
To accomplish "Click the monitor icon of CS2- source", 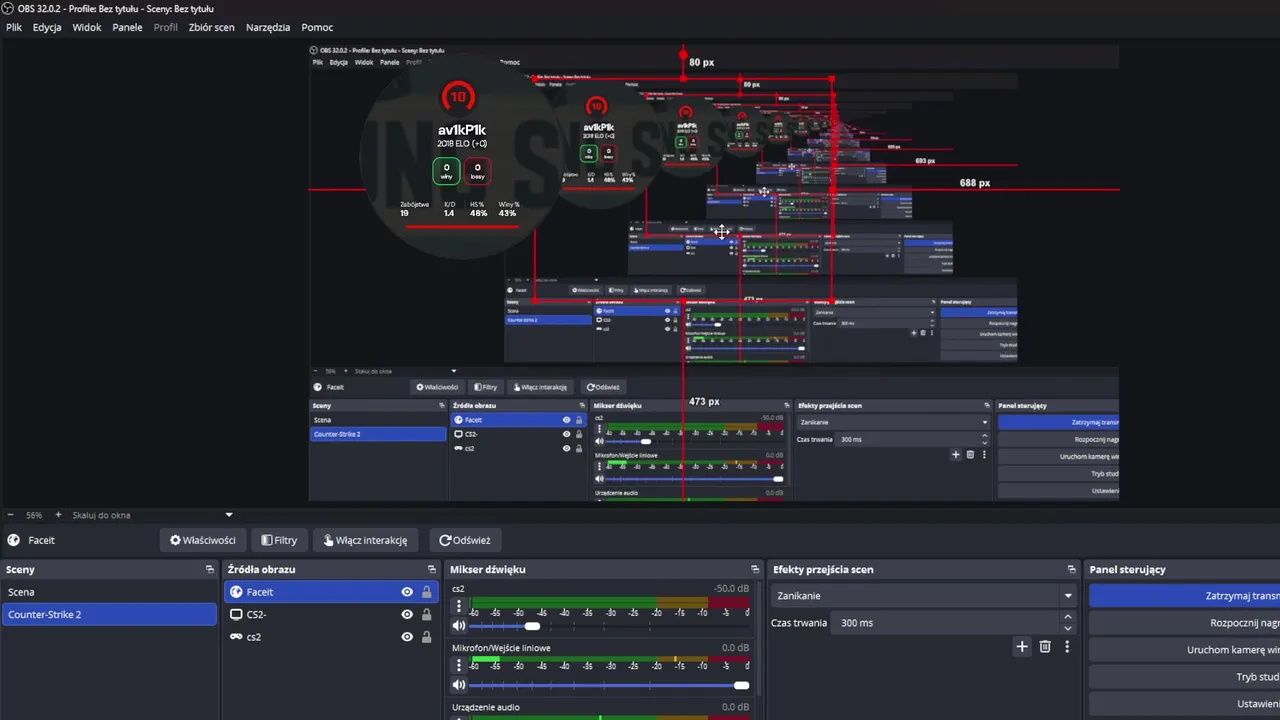I will tap(236, 614).
